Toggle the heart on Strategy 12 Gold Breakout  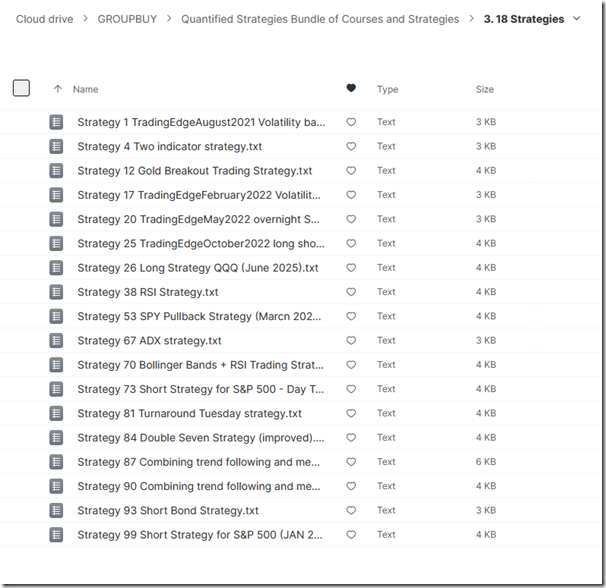[x=351, y=170]
